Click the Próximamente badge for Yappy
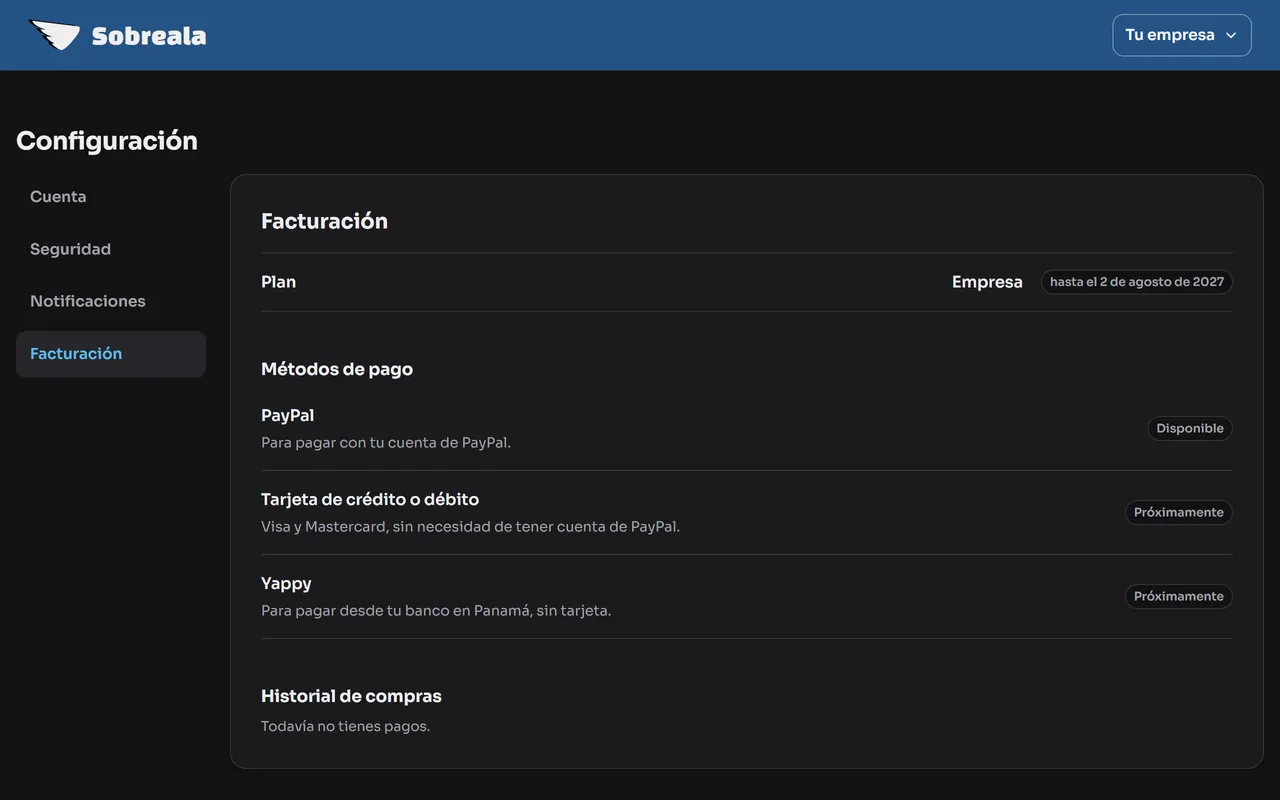This screenshot has width=1280, height=800. click(1178, 596)
